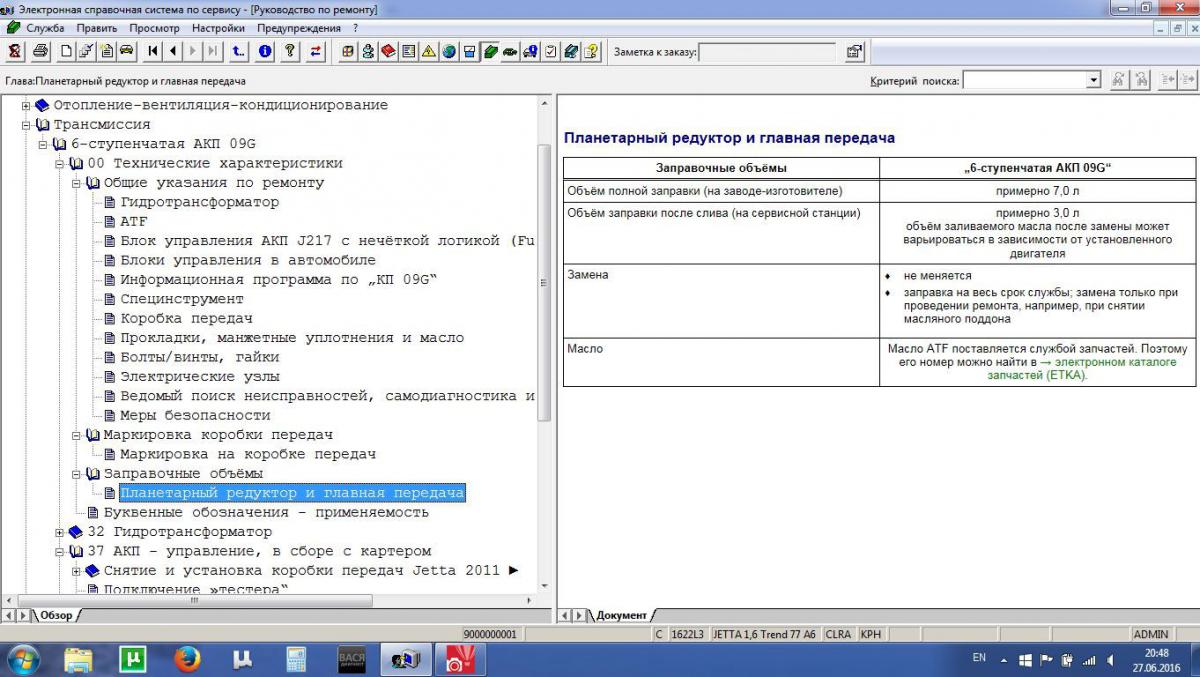Viewport: 1200px width, 677px height.
Task: Click the green book toolbar icon
Action: pyautogui.click(x=490, y=51)
